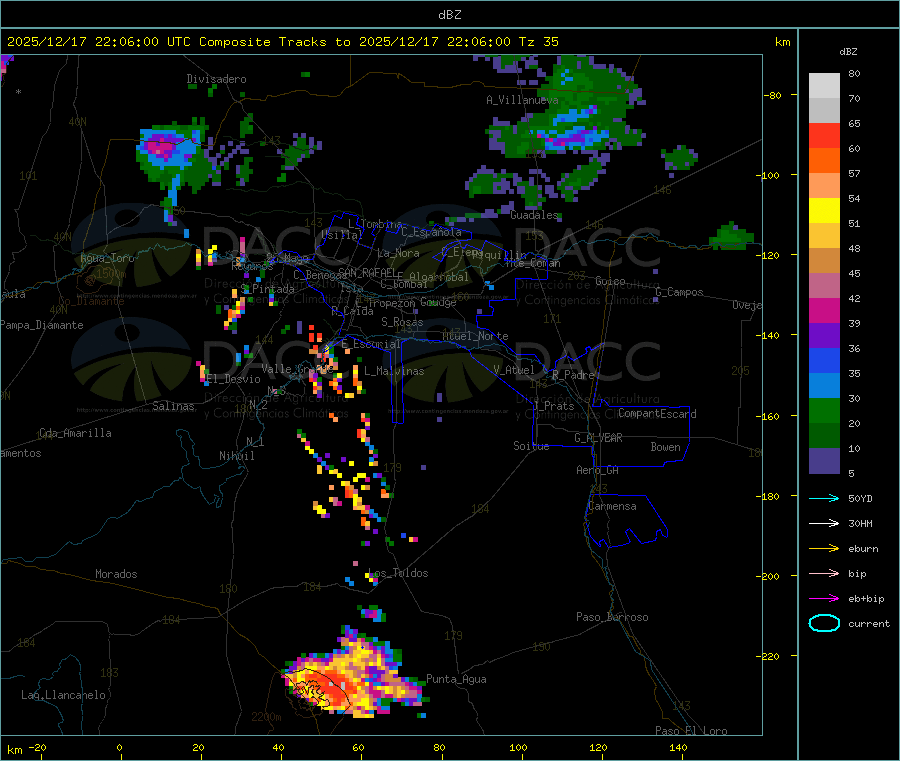Click the '140' tick on the horizontal km axis

pyautogui.click(x=678, y=747)
